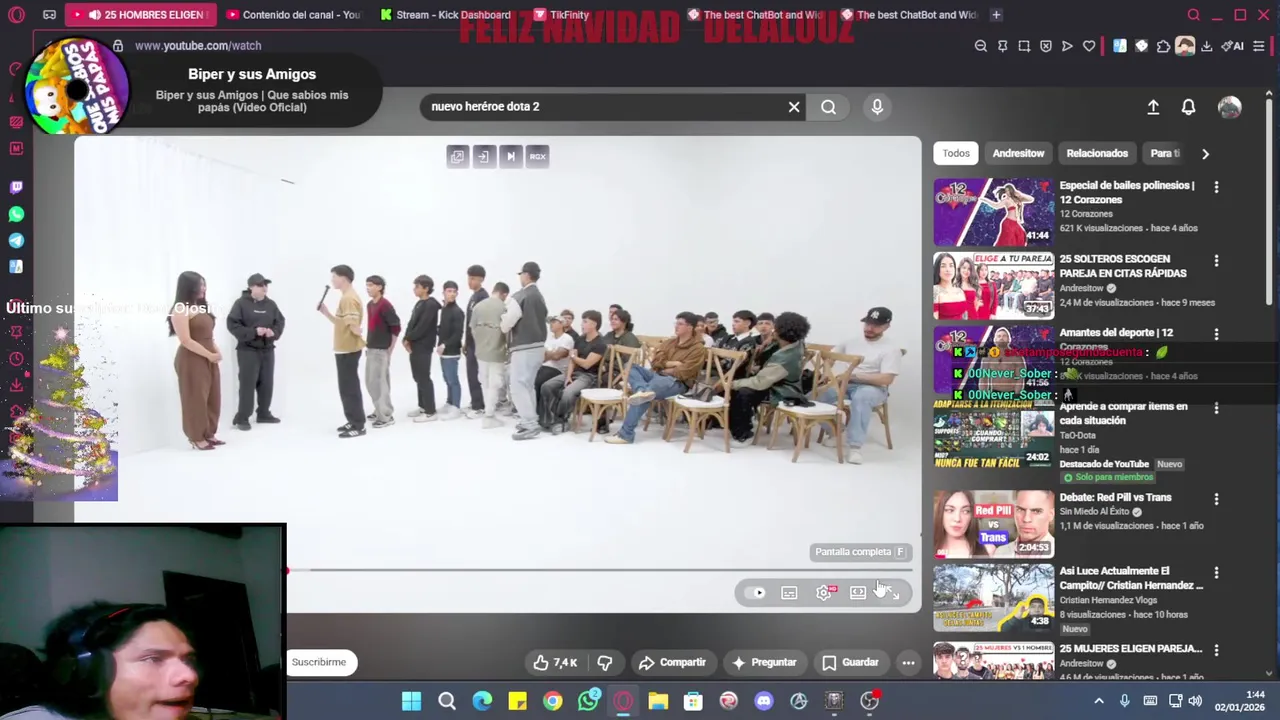Clear the YouTube search box text
Image resolution: width=1280 pixels, height=720 pixels.
point(794,107)
